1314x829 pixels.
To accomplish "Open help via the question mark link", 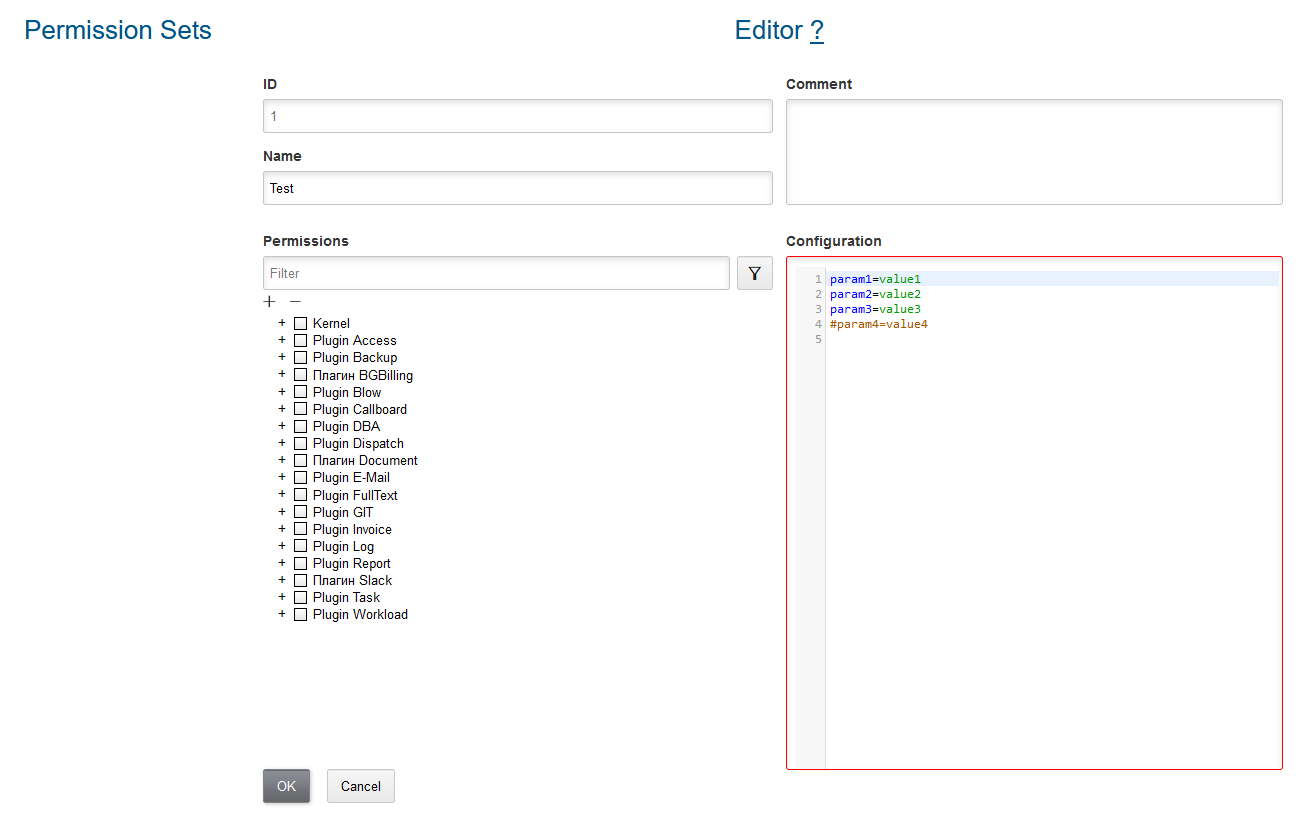I will (817, 30).
